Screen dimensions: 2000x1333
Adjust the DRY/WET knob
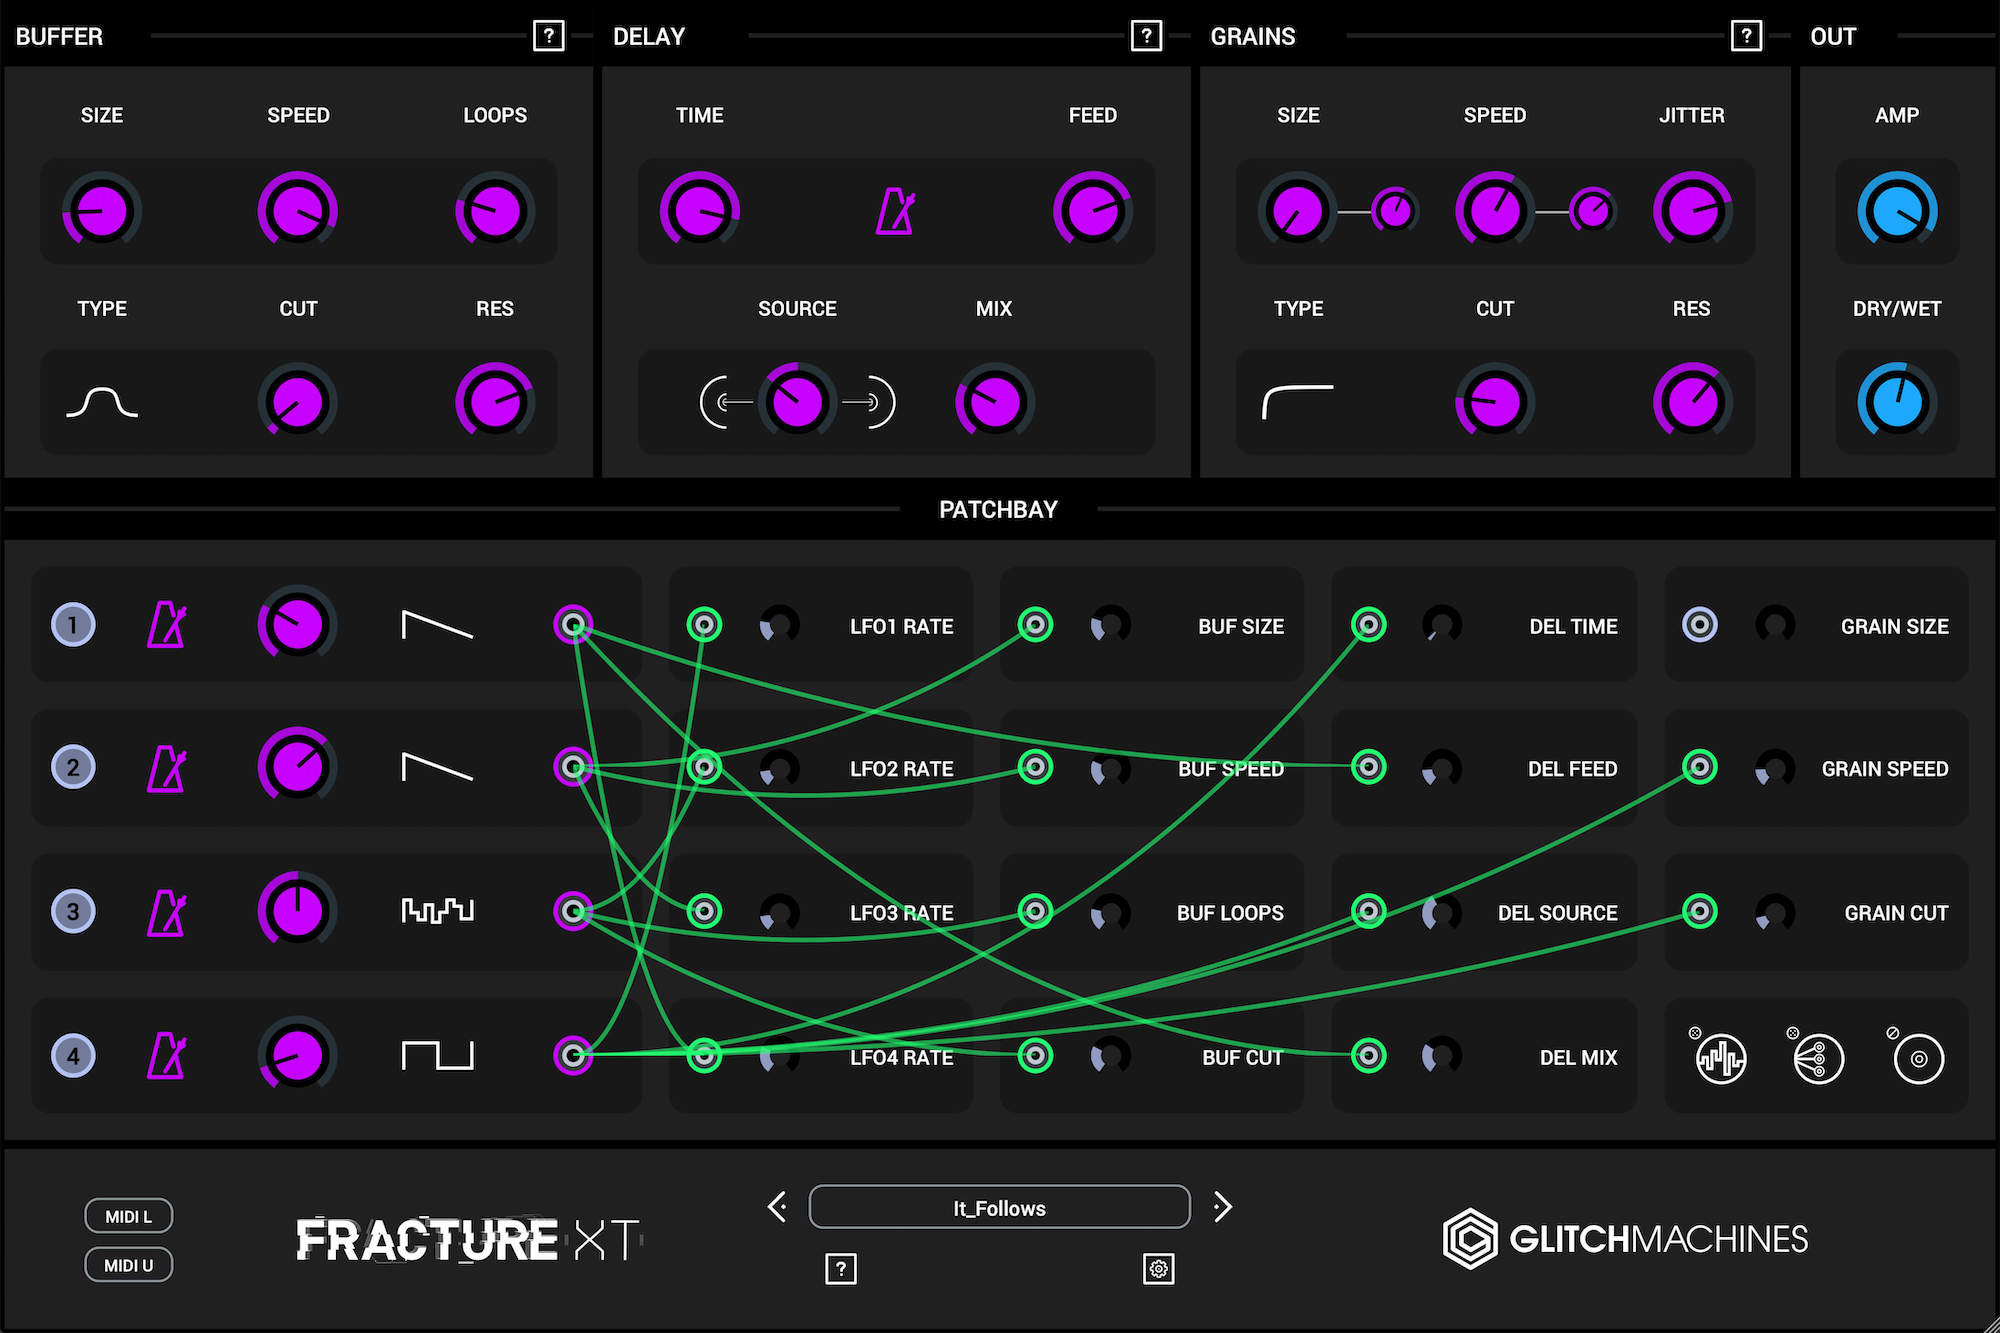pyautogui.click(x=1897, y=403)
